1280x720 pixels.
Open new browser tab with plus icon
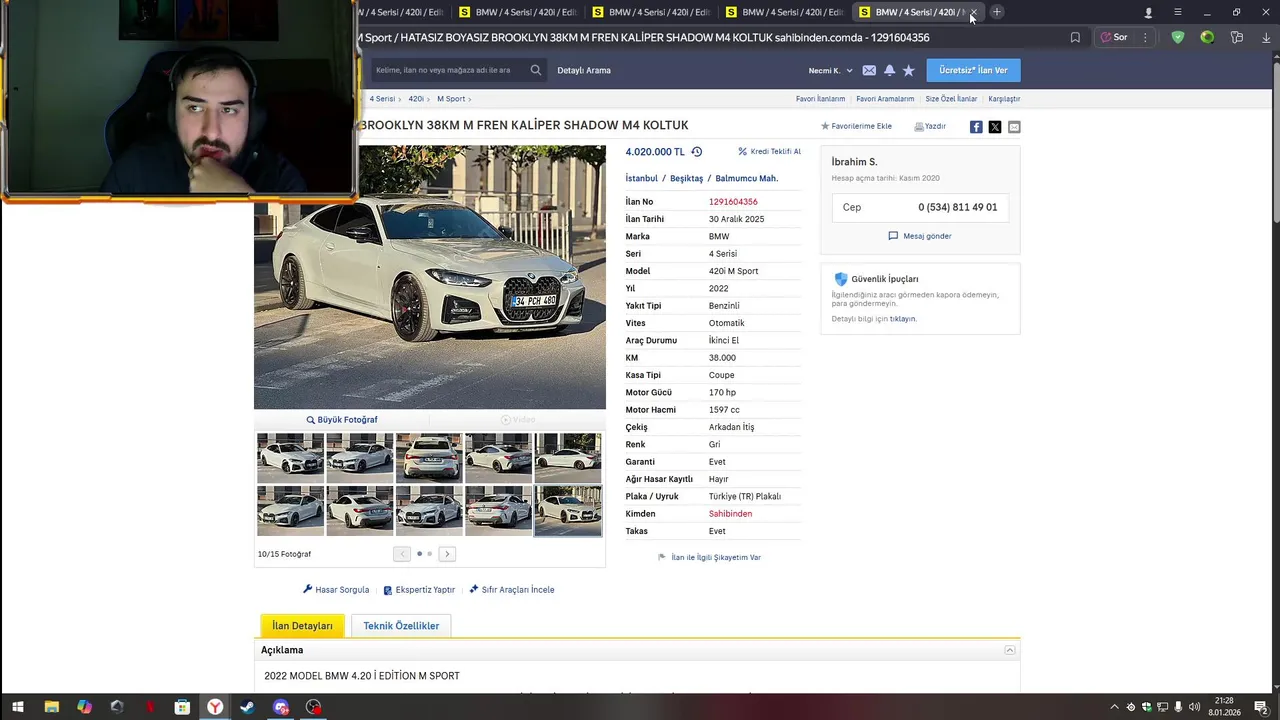996,12
